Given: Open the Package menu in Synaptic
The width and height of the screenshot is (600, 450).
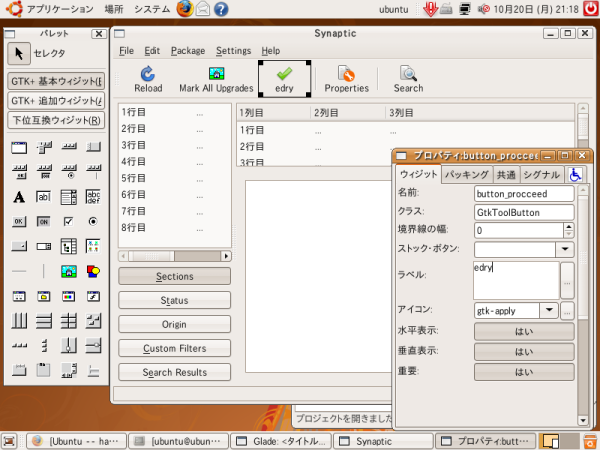Looking at the screenshot, I should (x=188, y=51).
